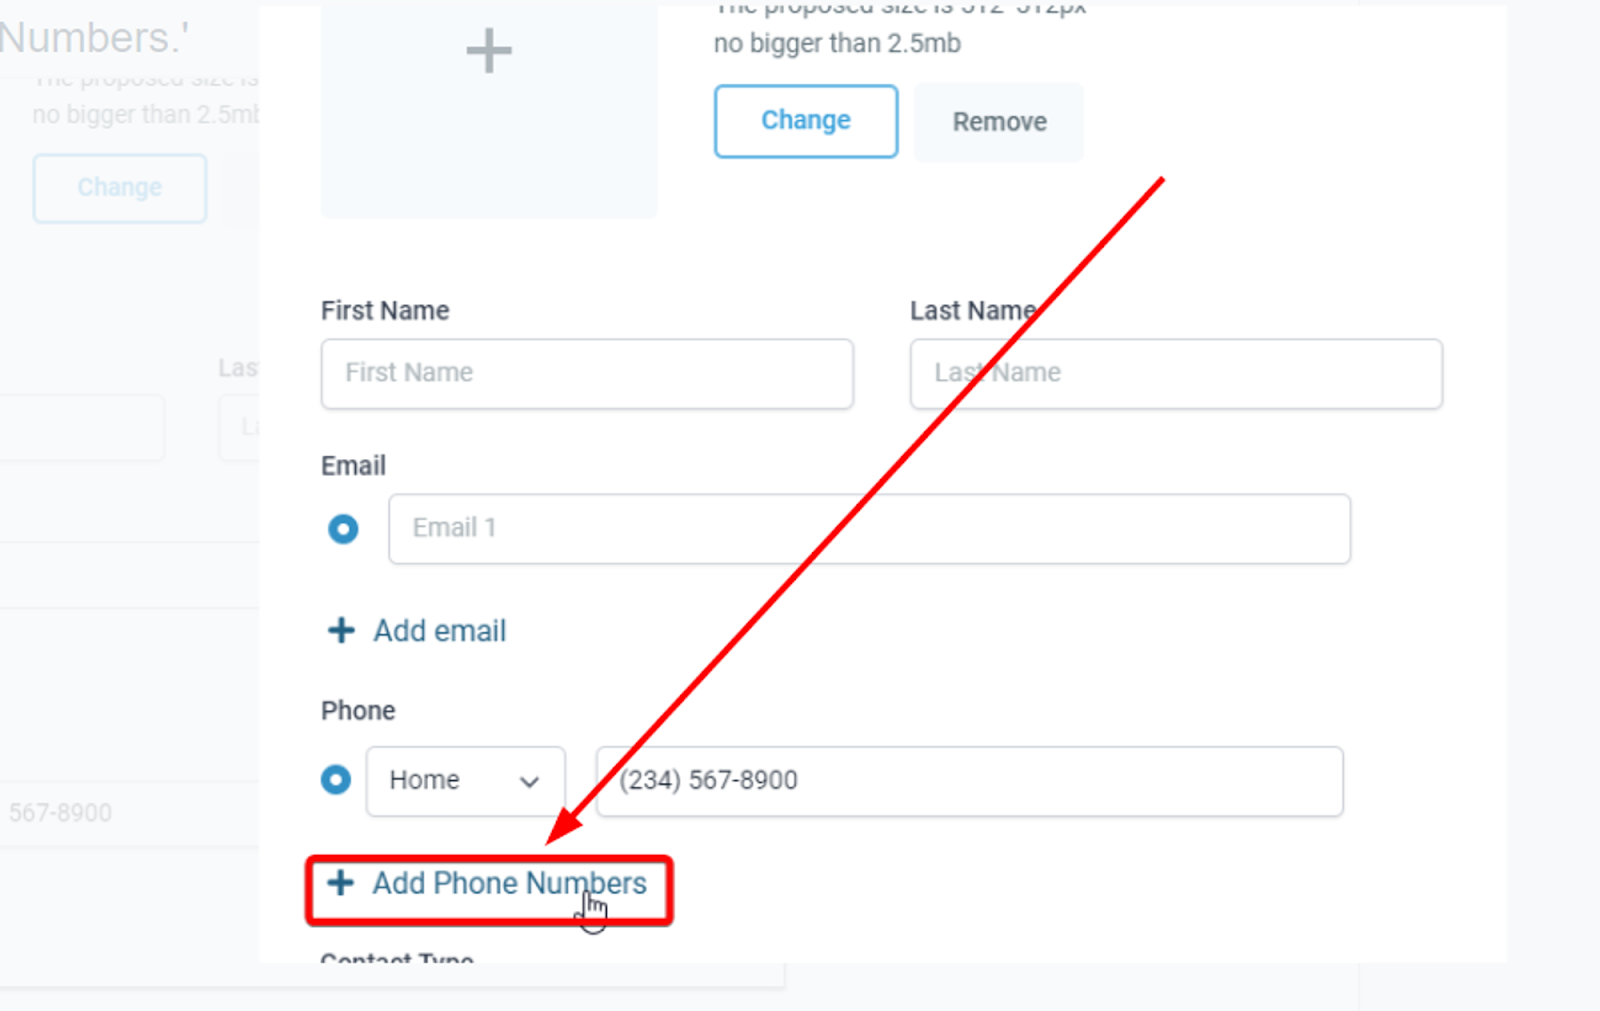This screenshot has height=1011, width=1600.
Task: Click the Email section label
Action: click(x=353, y=465)
